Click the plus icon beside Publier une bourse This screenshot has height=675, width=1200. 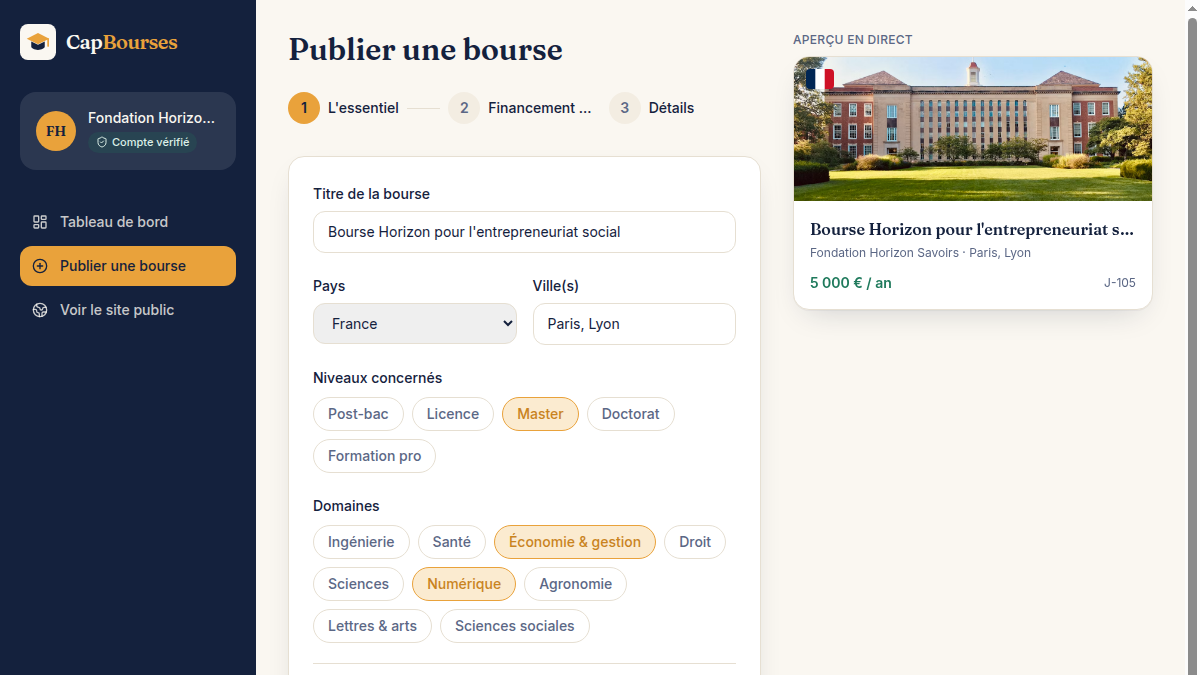pos(40,266)
